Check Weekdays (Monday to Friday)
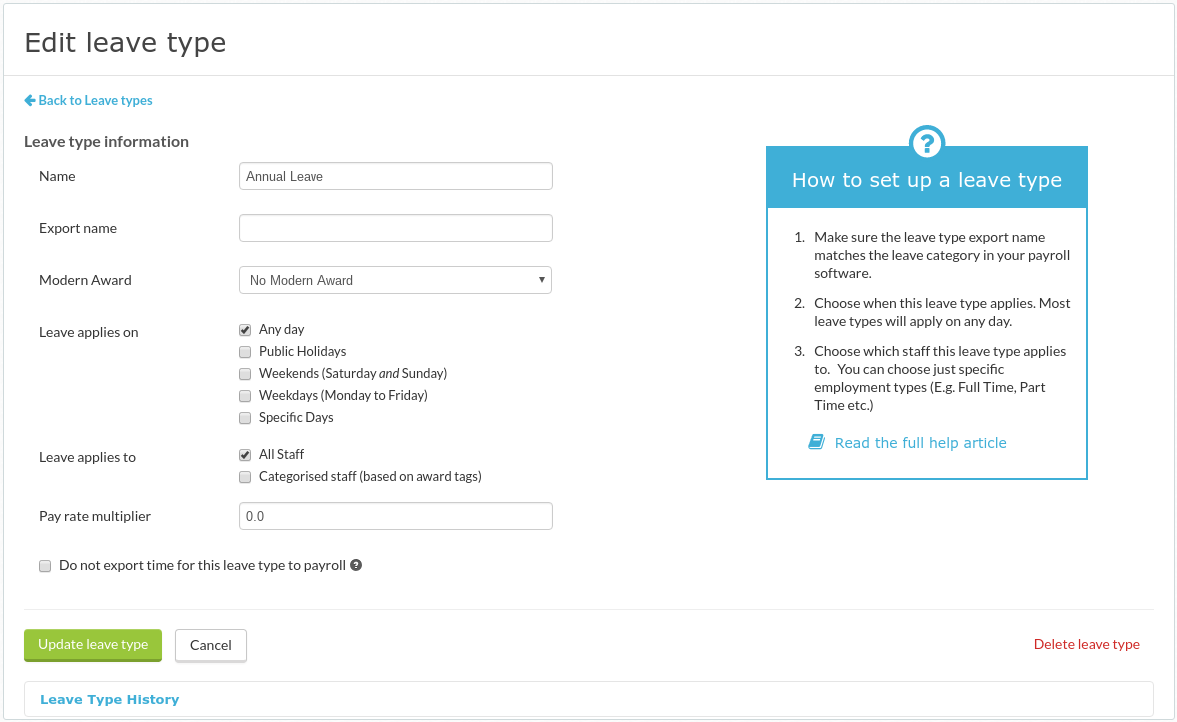The width and height of the screenshot is (1177, 722). click(x=245, y=395)
